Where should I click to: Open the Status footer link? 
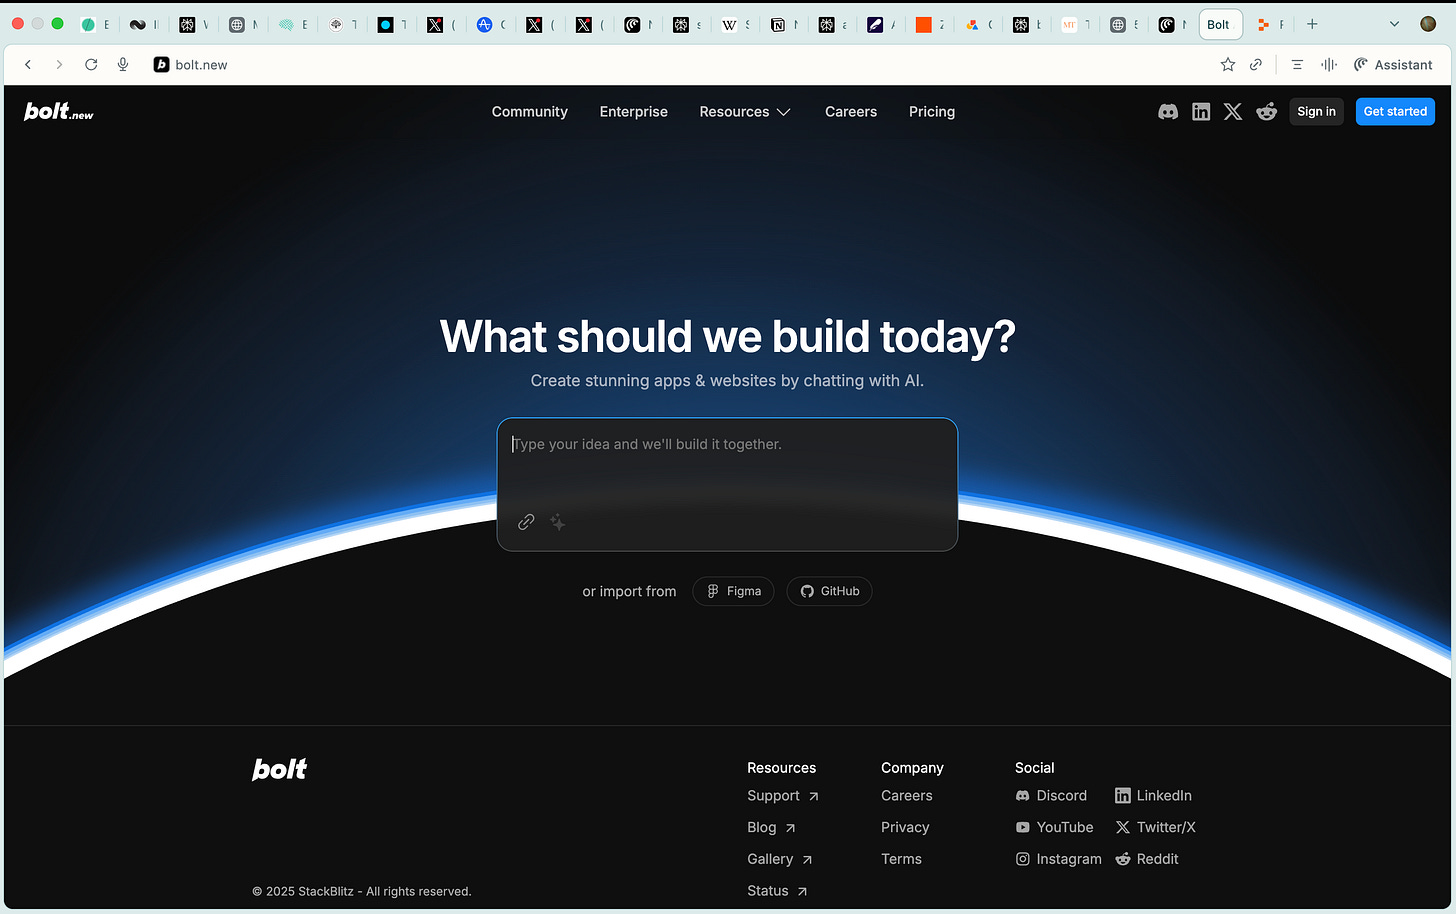[x=777, y=891]
